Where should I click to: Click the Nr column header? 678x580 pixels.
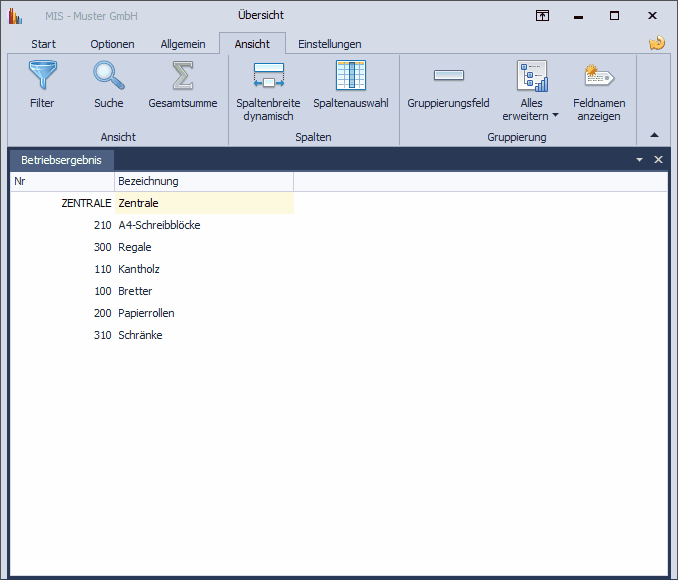click(x=62, y=181)
